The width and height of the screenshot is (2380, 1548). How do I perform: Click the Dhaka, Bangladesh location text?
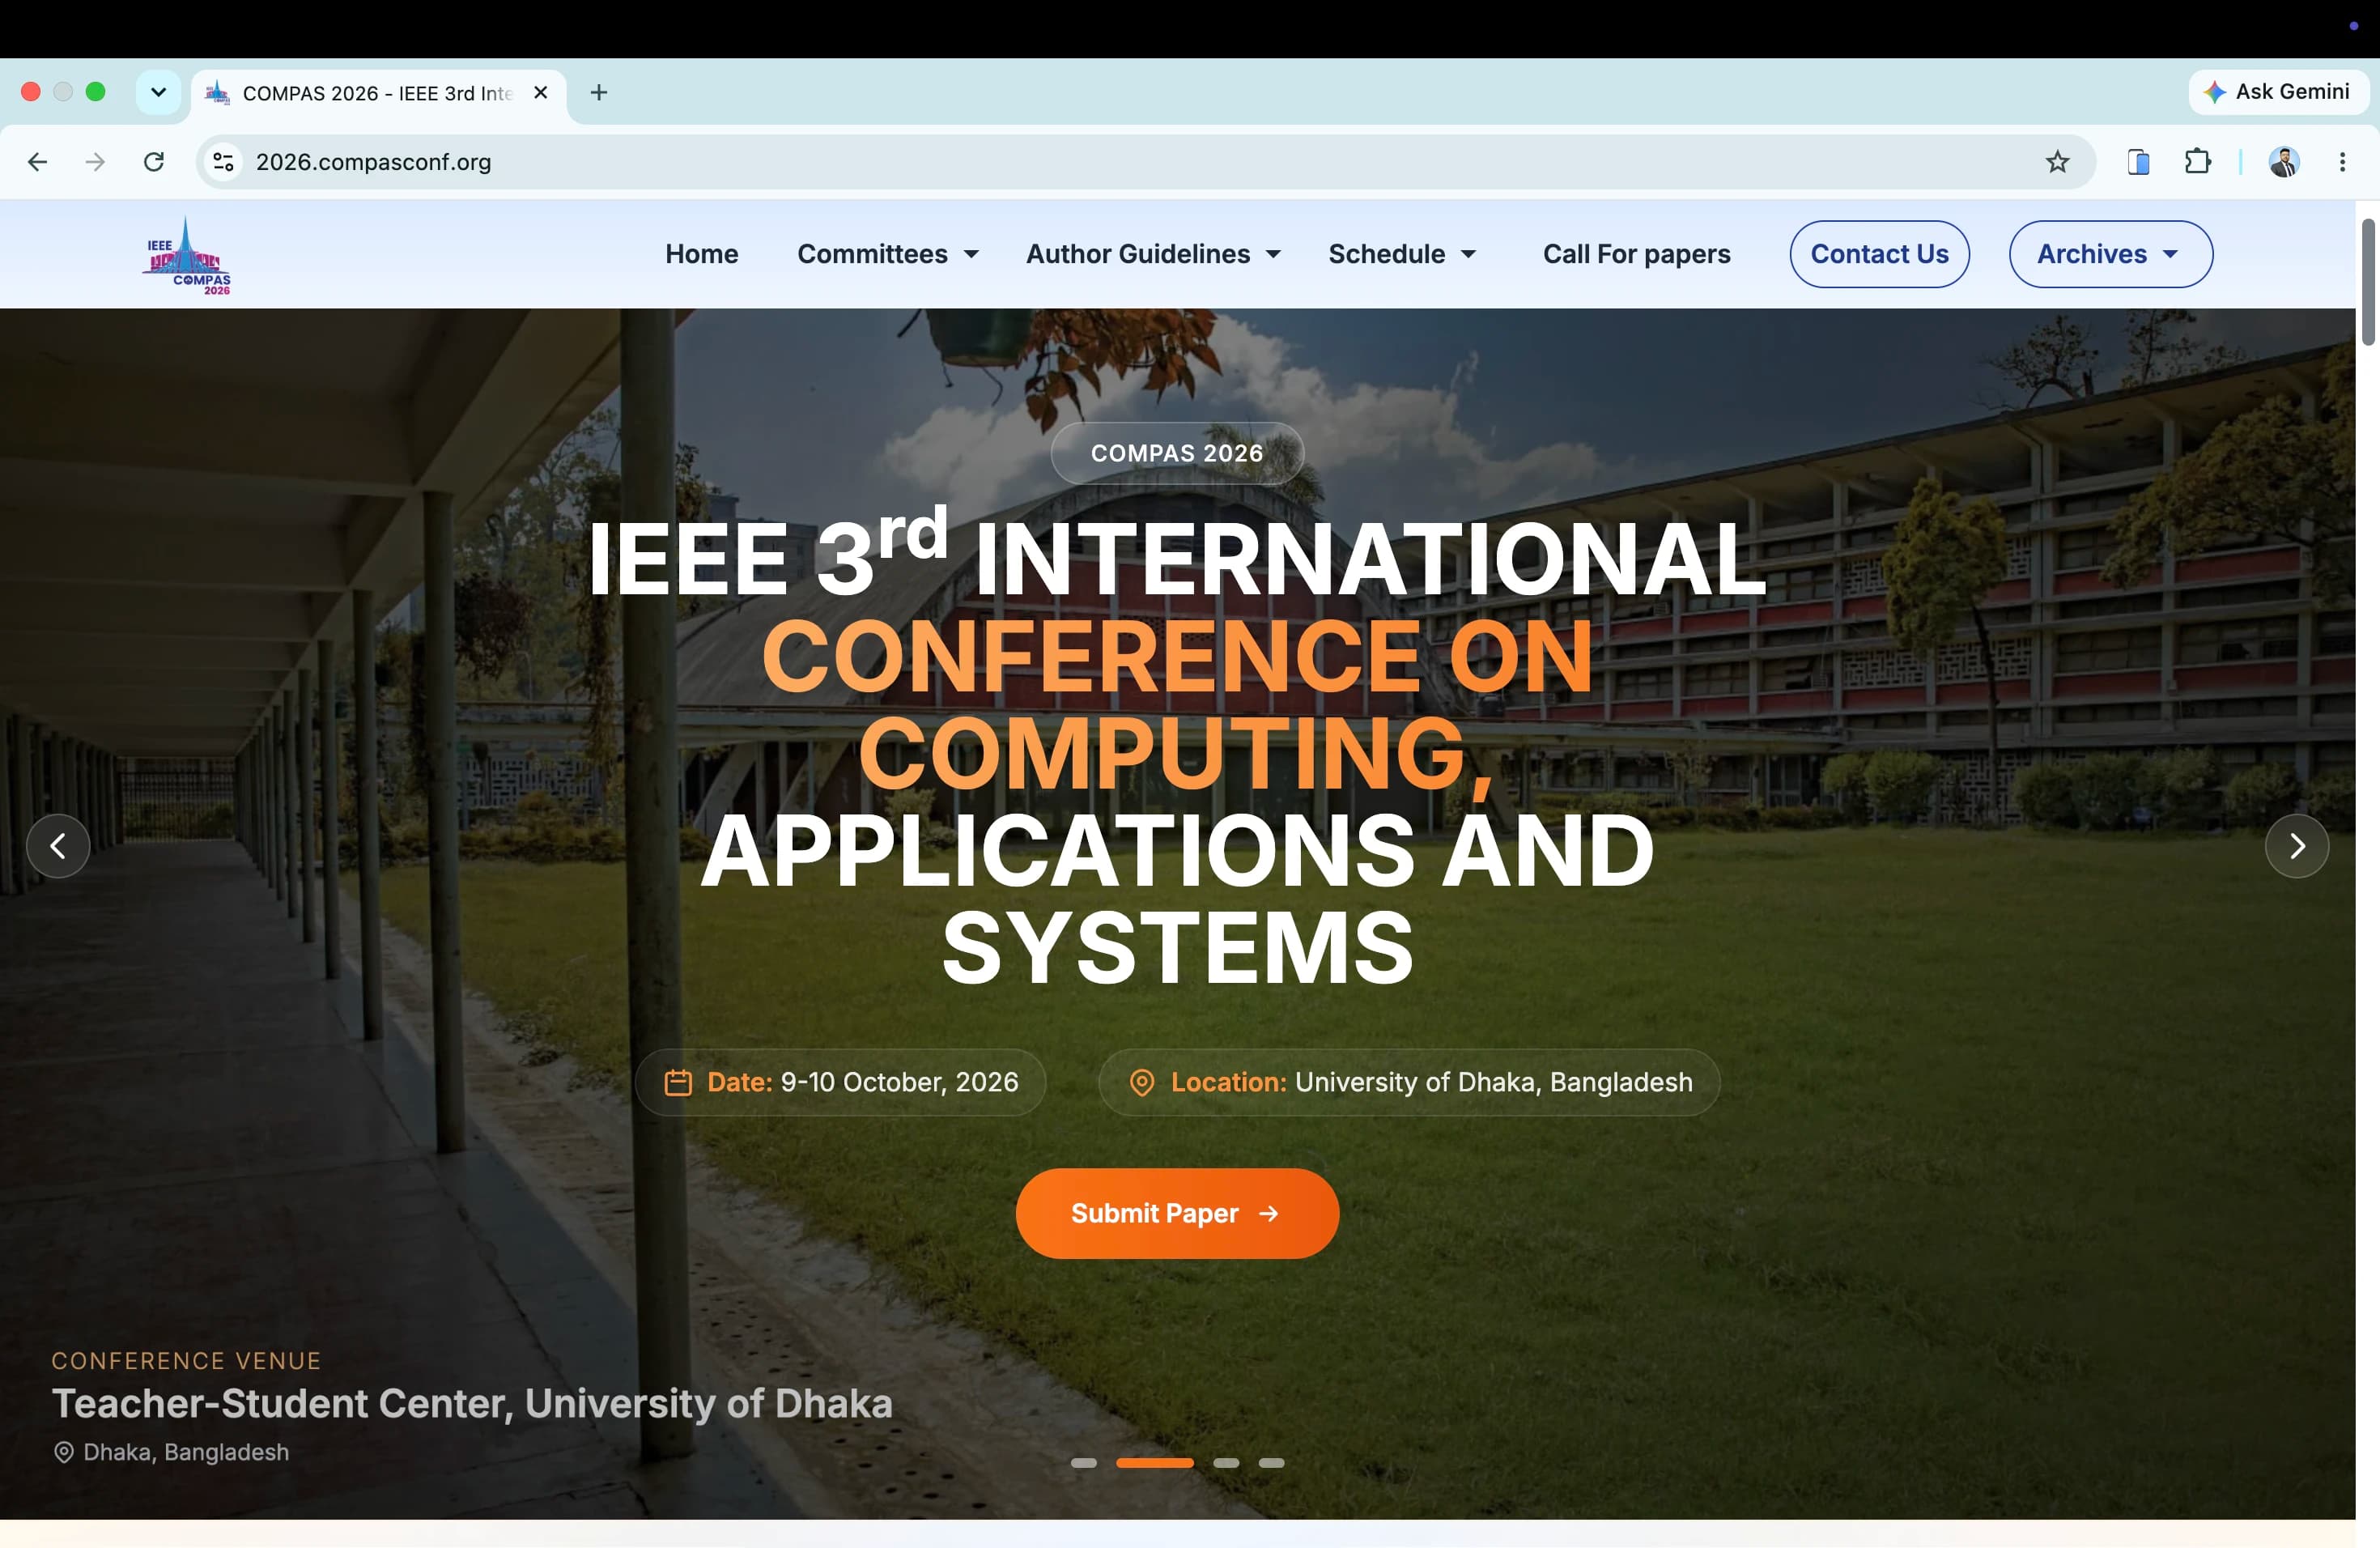click(186, 1452)
